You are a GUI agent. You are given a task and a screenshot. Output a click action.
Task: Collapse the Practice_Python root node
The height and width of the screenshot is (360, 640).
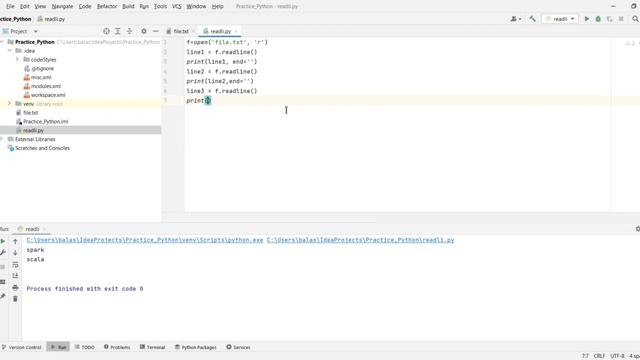click(2, 42)
